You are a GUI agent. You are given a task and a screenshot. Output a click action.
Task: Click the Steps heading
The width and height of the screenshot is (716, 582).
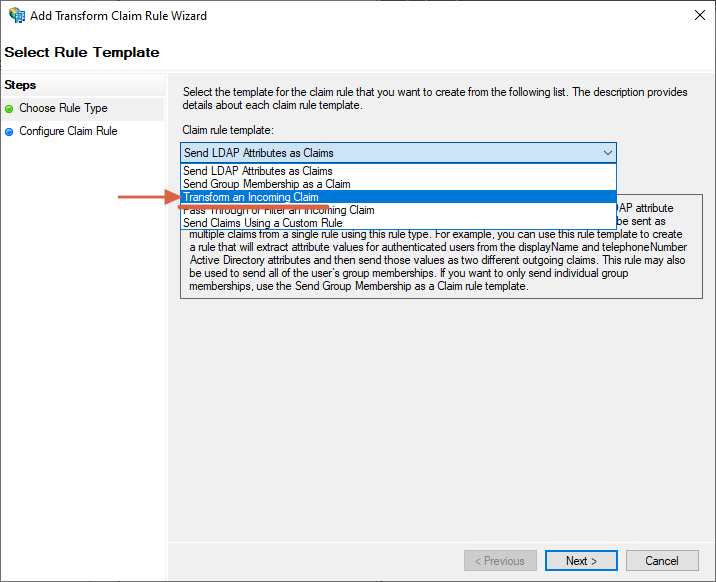pyautogui.click(x=20, y=85)
